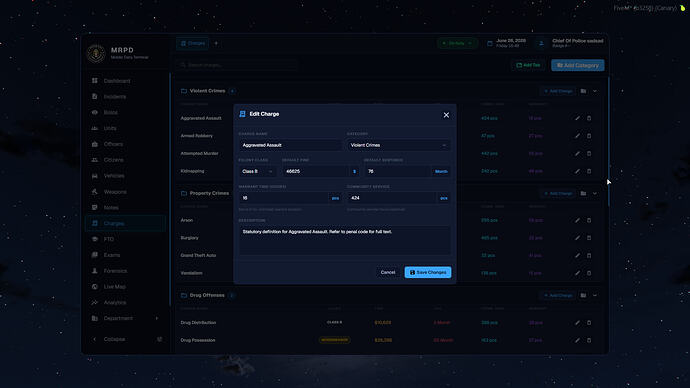Toggle the On Duty status button

click(458, 43)
